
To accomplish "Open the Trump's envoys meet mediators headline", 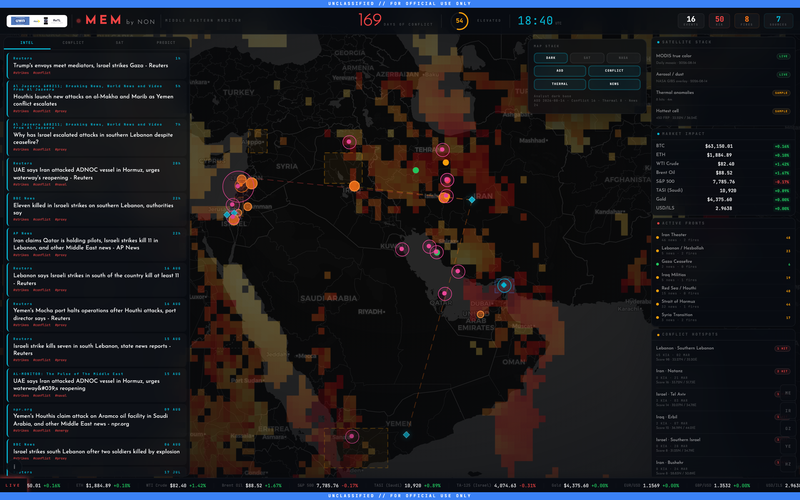I will (97, 65).
